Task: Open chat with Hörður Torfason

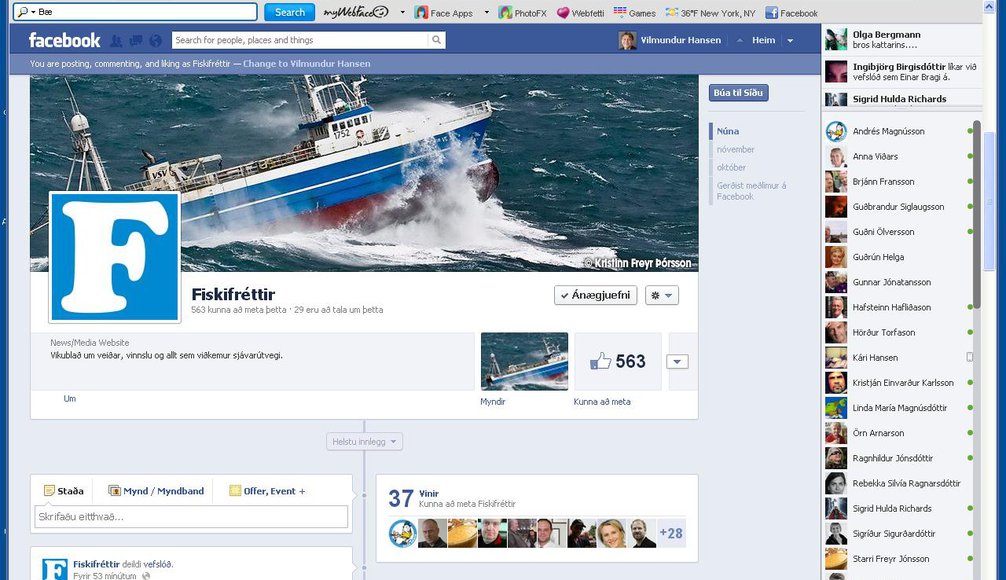Action: [899, 332]
